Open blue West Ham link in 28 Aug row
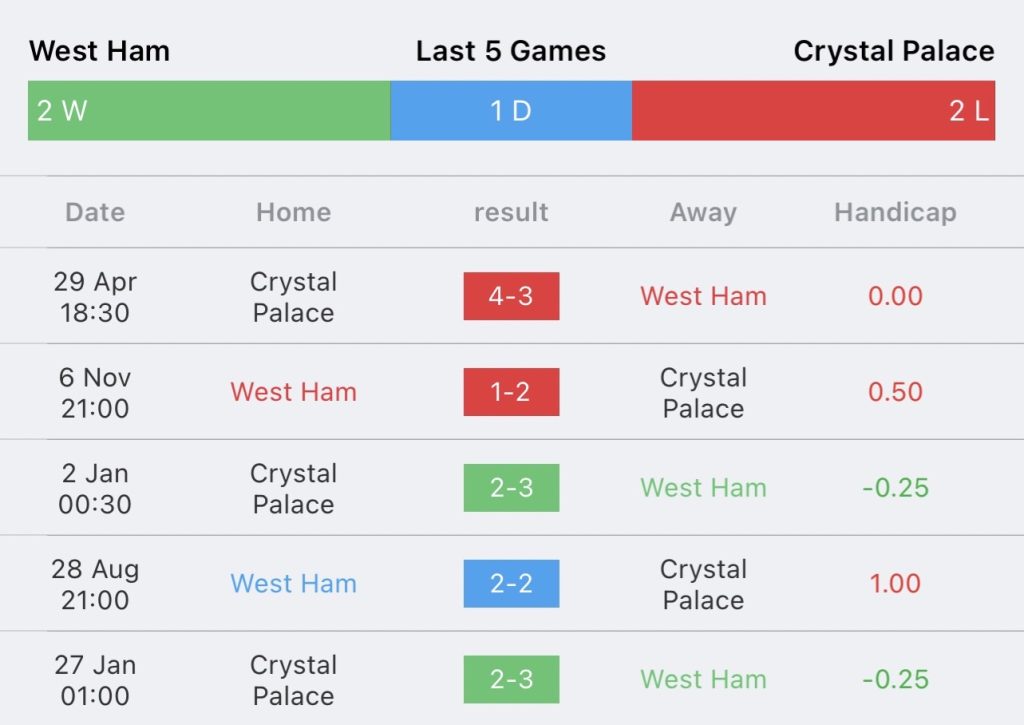This screenshot has width=1024, height=725. [x=293, y=584]
